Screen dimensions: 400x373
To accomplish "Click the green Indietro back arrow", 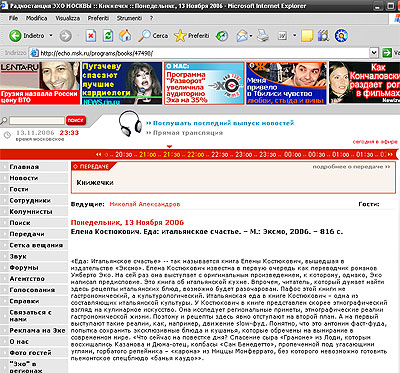I will (x=15, y=35).
